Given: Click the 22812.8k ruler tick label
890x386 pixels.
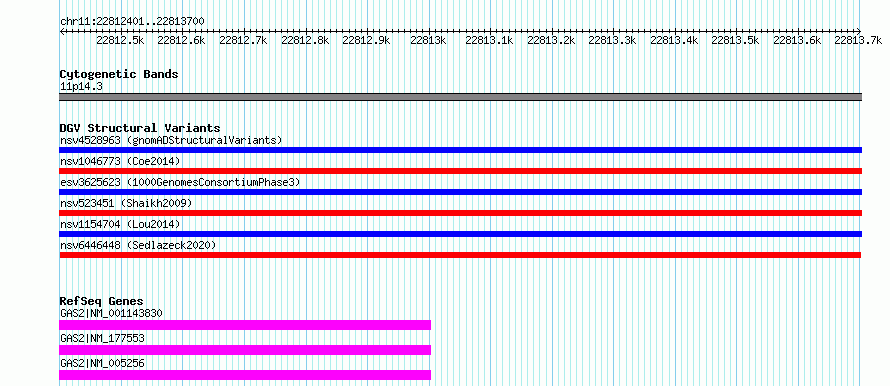Looking at the screenshot, I should click(x=305, y=40).
